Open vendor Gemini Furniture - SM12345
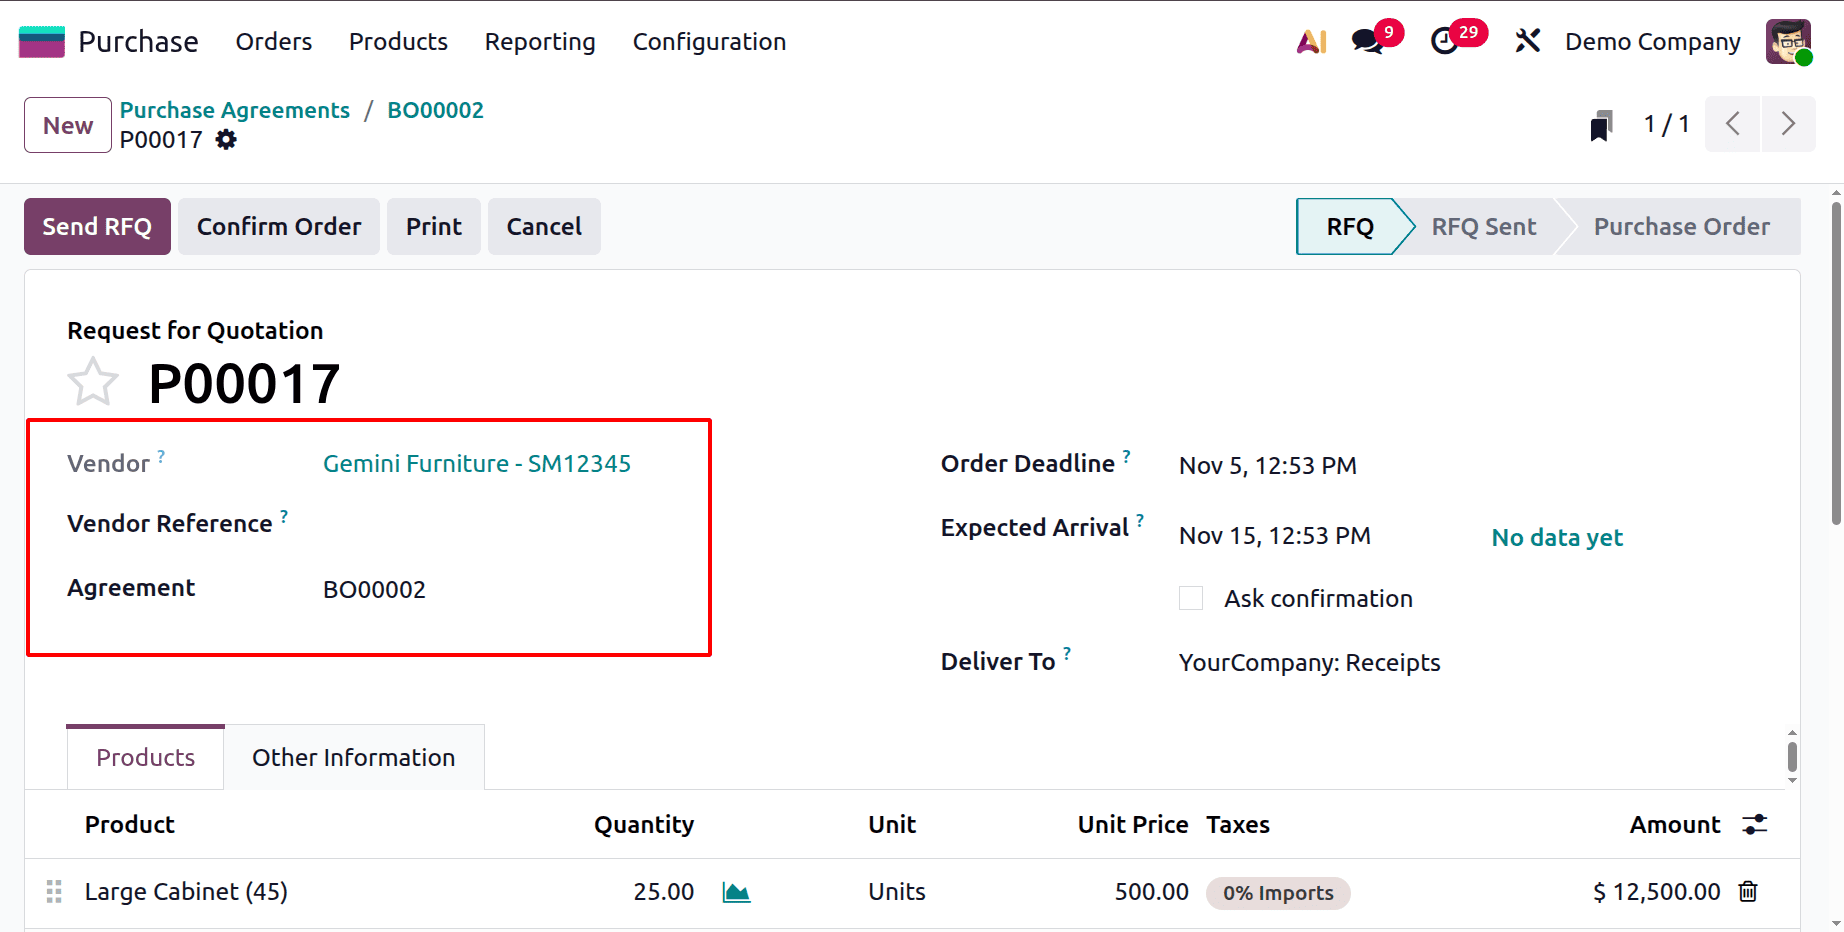 477,463
